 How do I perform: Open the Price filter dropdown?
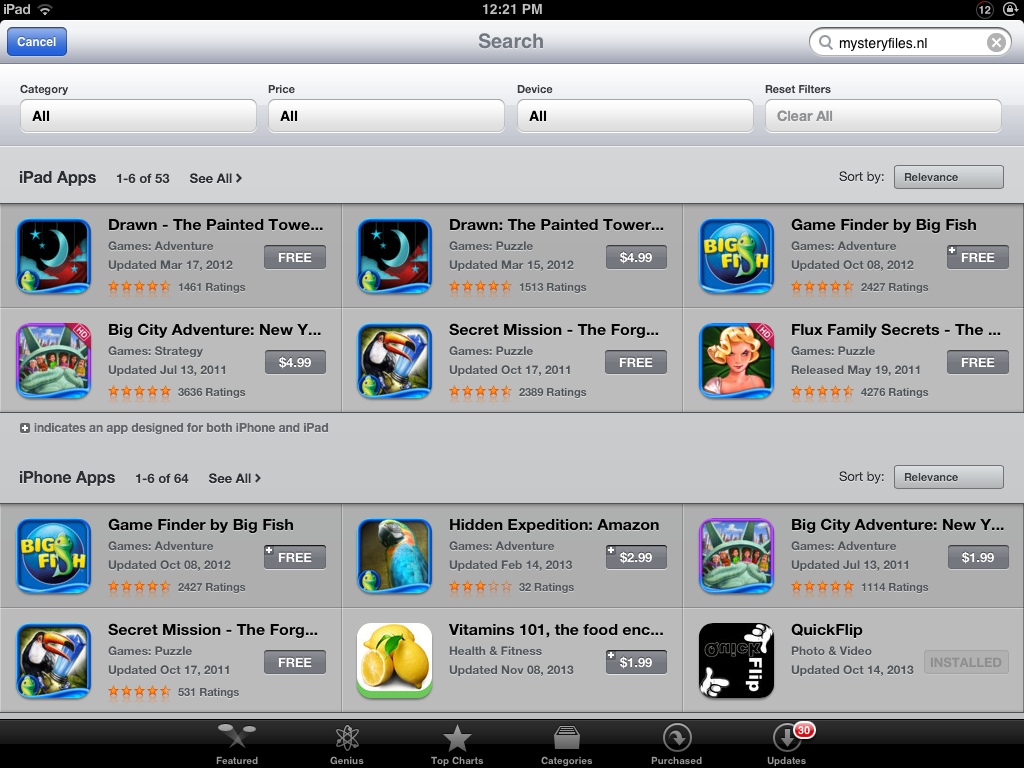point(386,116)
